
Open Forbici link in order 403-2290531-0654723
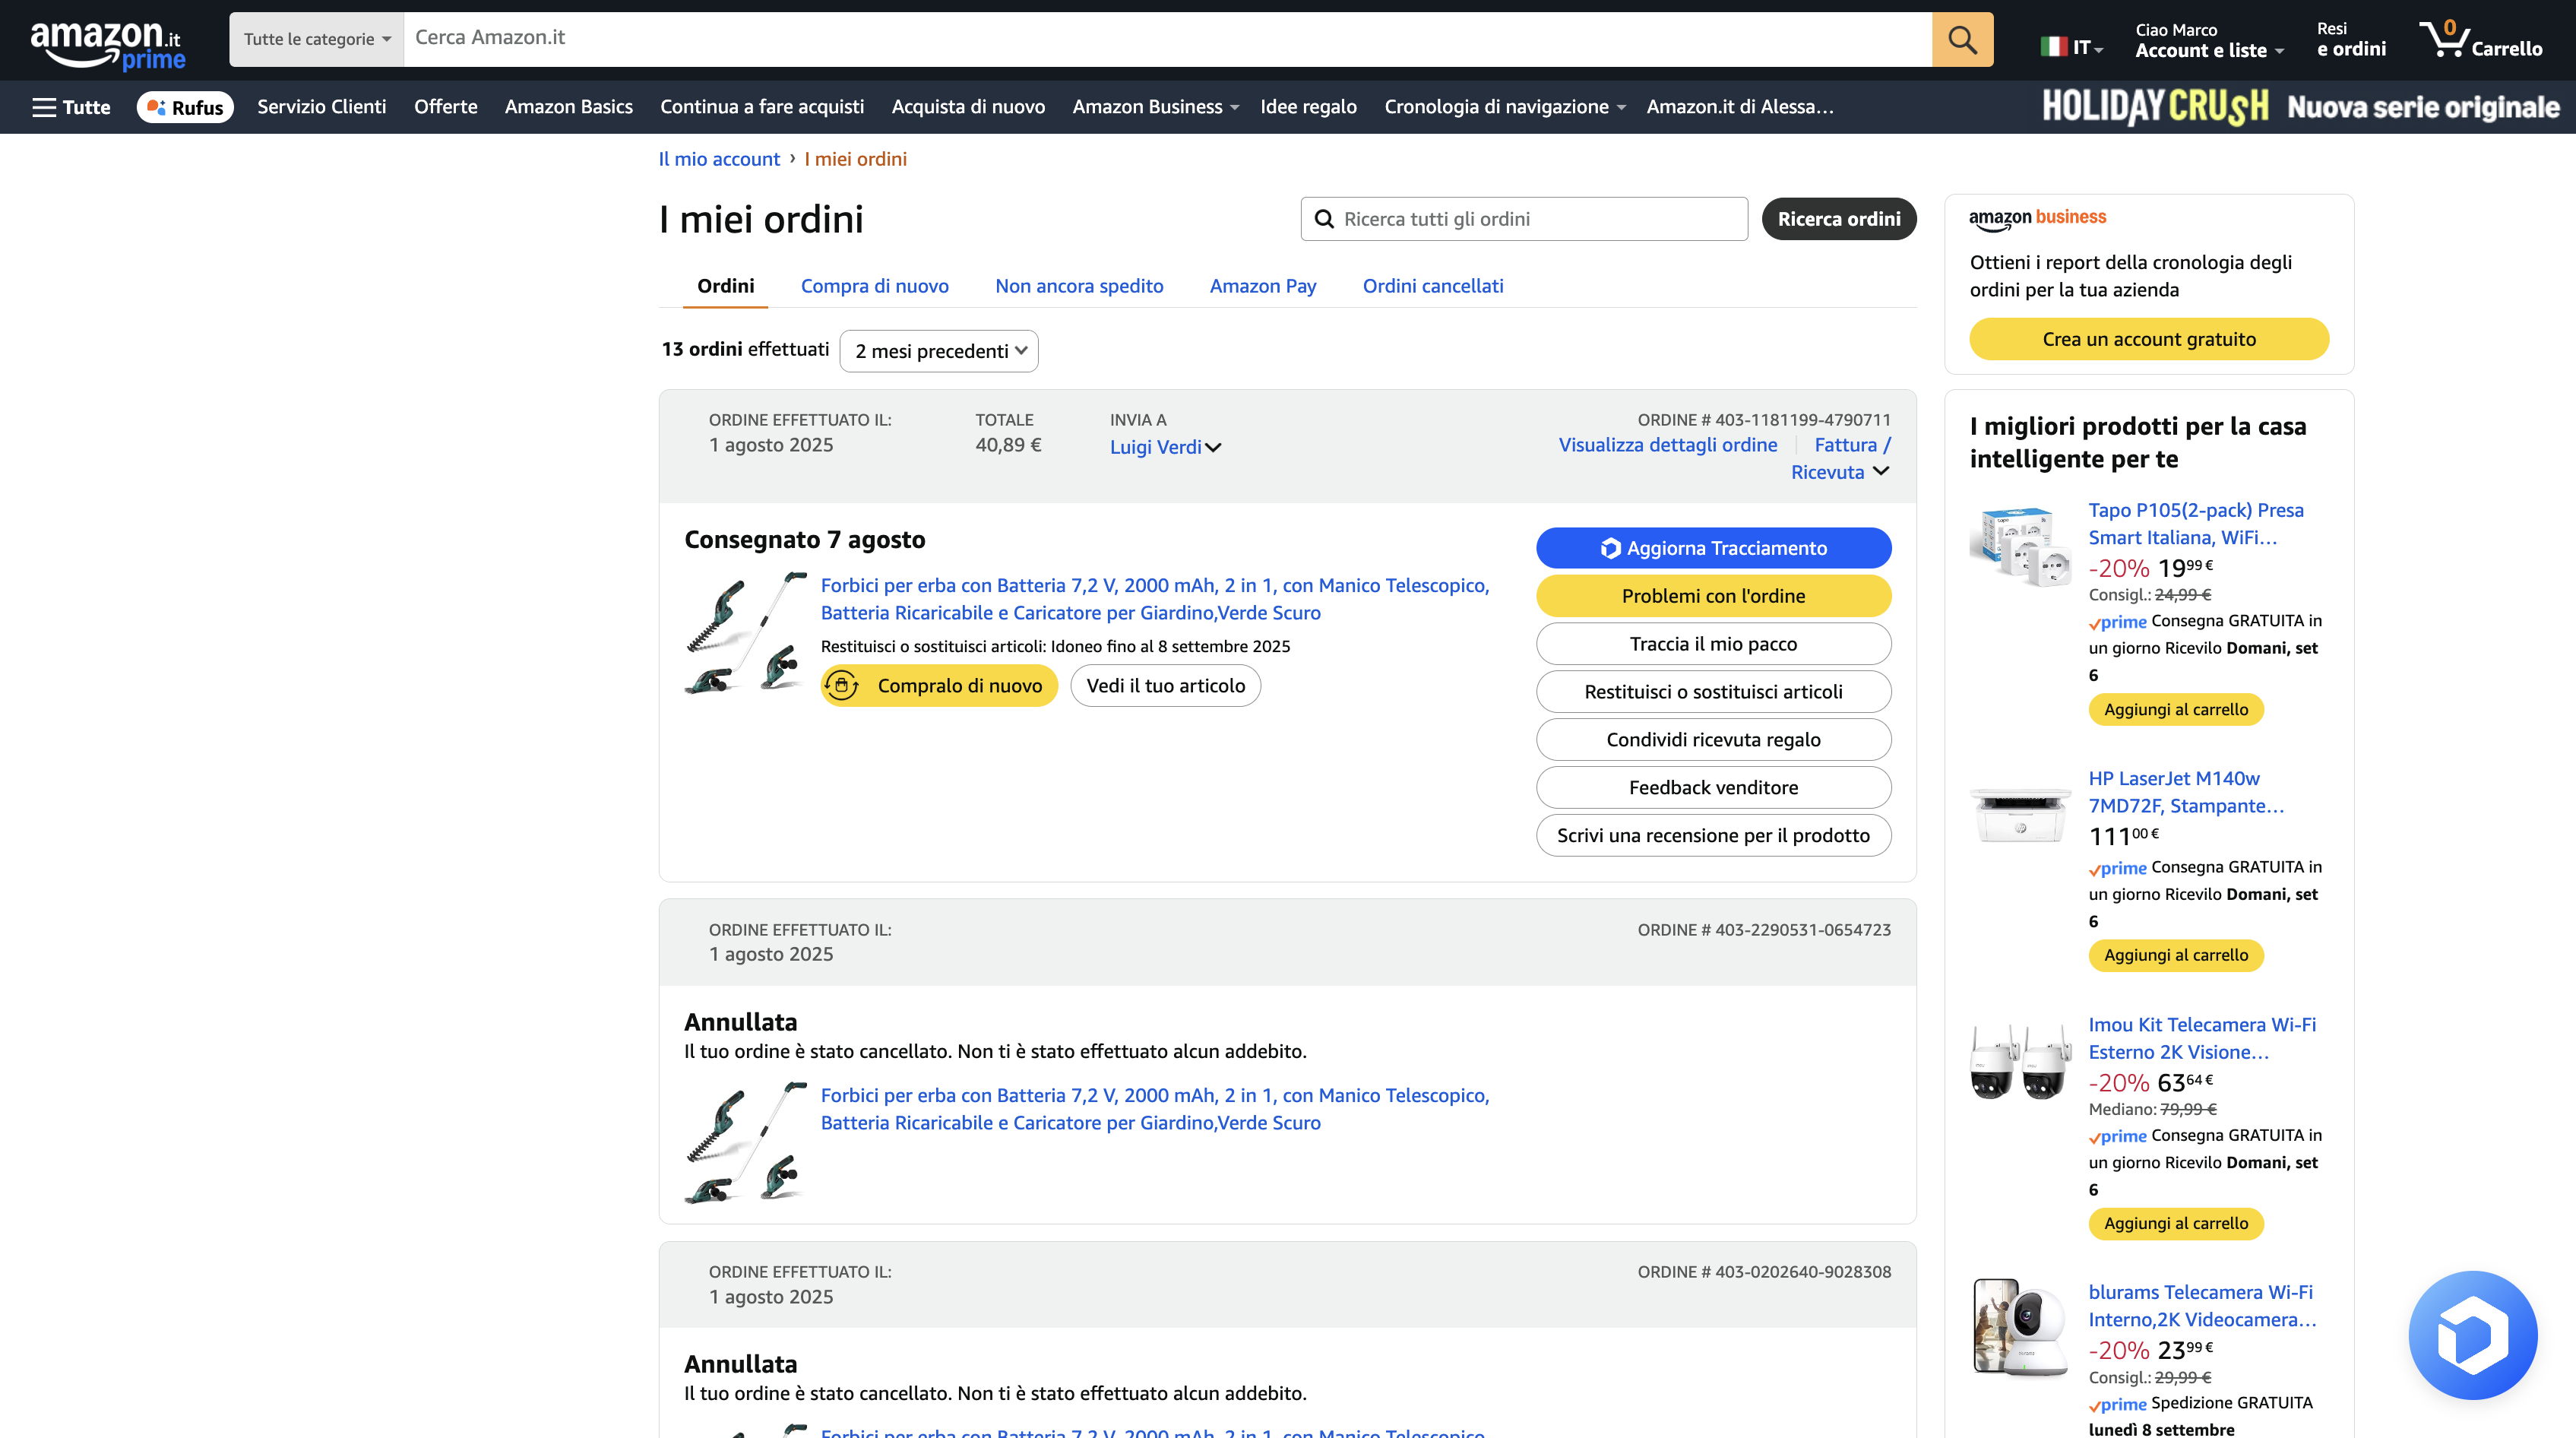click(1155, 1109)
